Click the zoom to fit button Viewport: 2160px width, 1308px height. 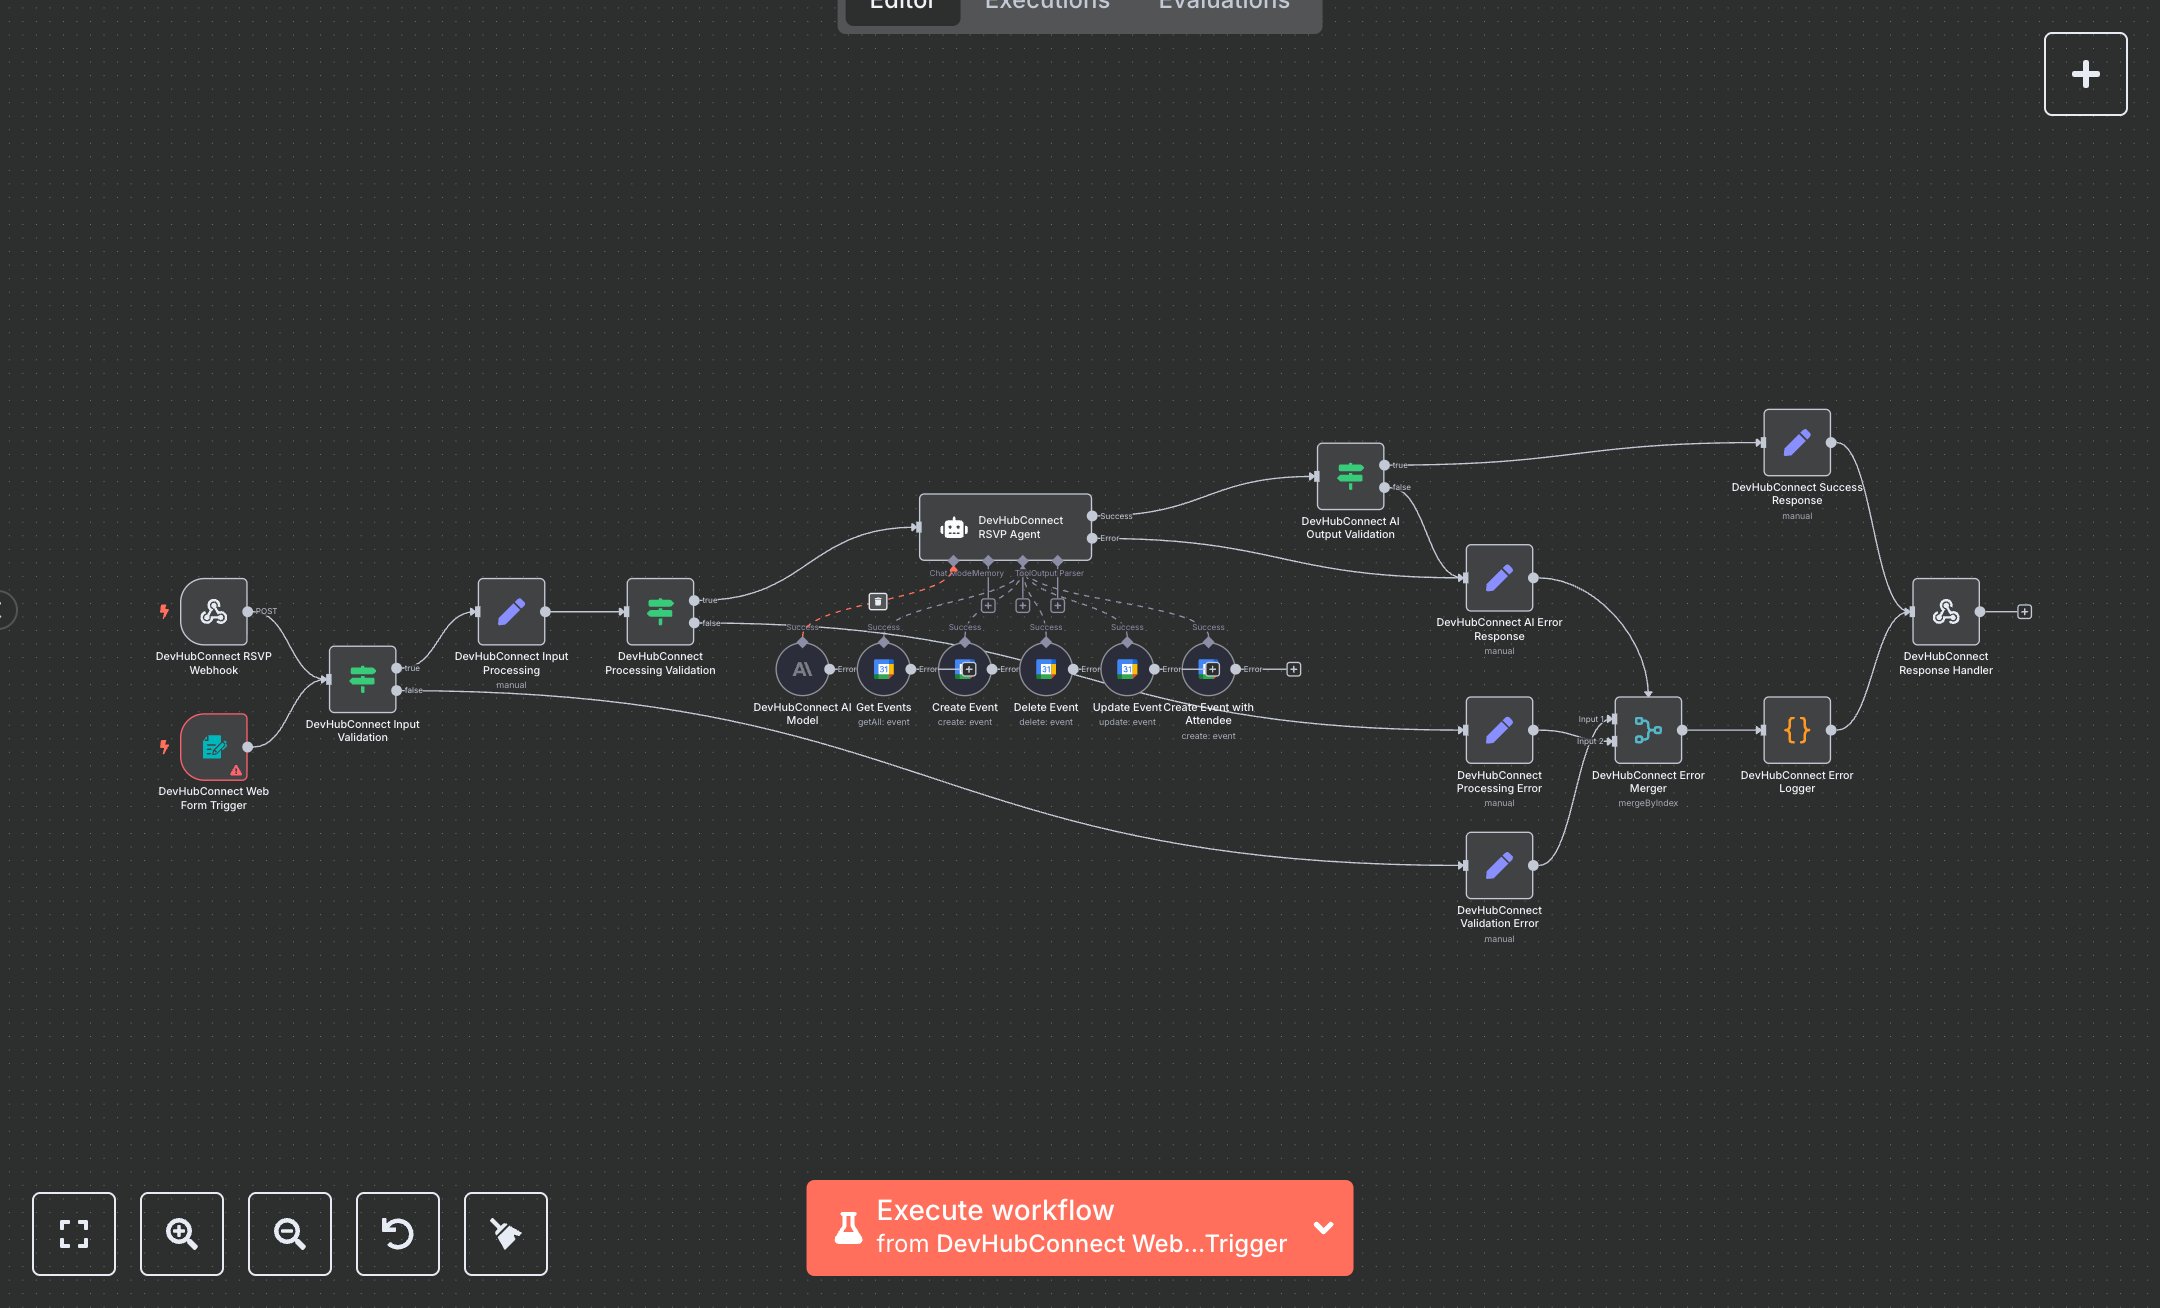74,1233
